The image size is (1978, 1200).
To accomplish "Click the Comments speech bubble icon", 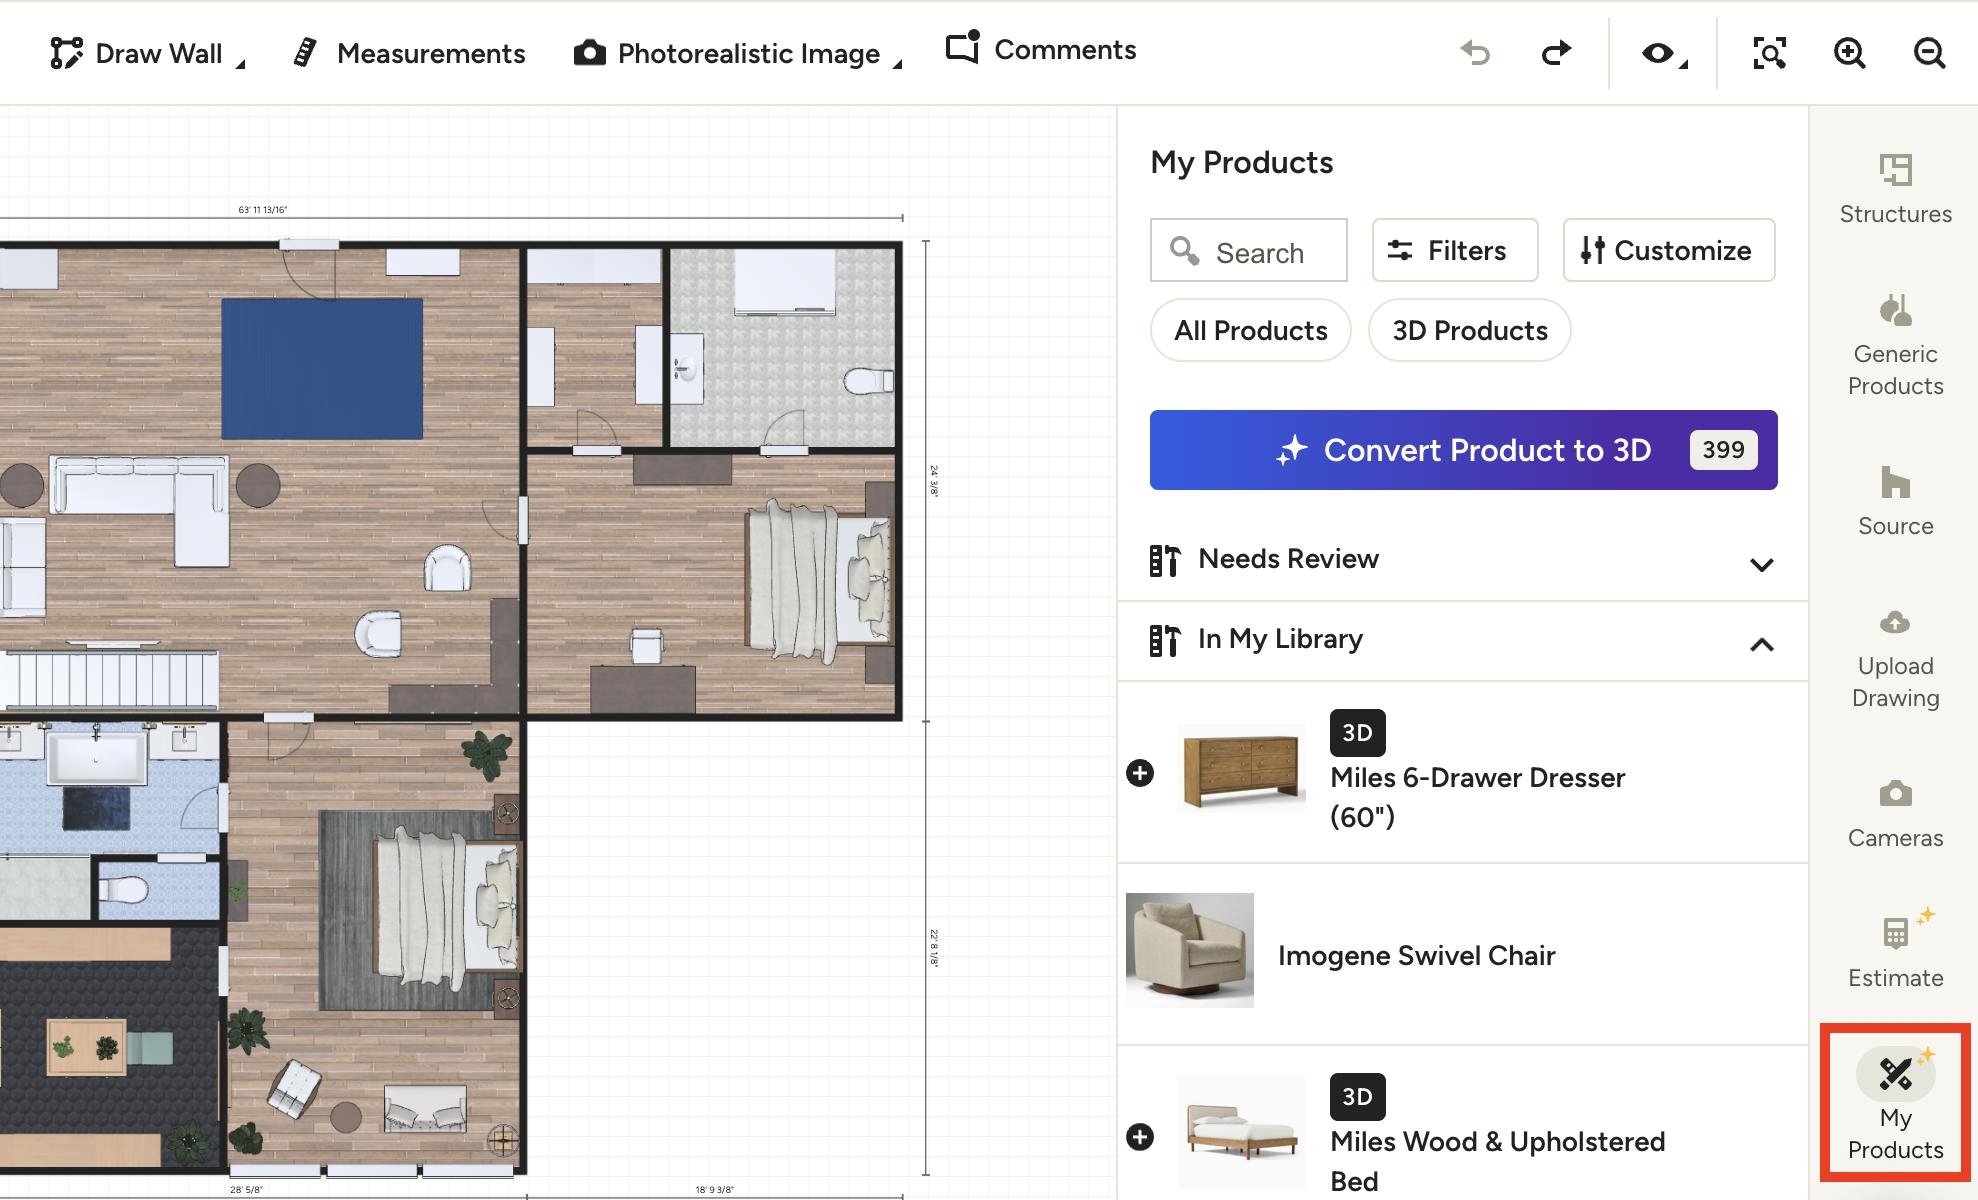I will 963,47.
